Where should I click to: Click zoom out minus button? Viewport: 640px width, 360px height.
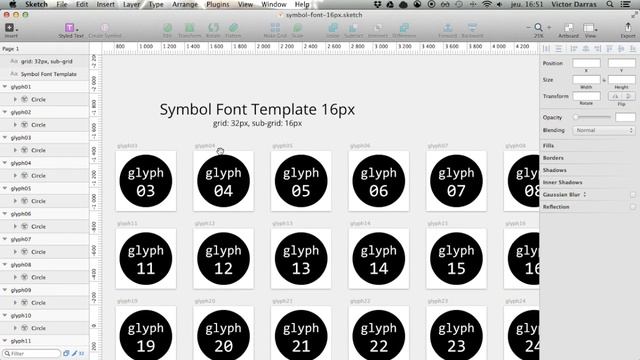coord(529,27)
